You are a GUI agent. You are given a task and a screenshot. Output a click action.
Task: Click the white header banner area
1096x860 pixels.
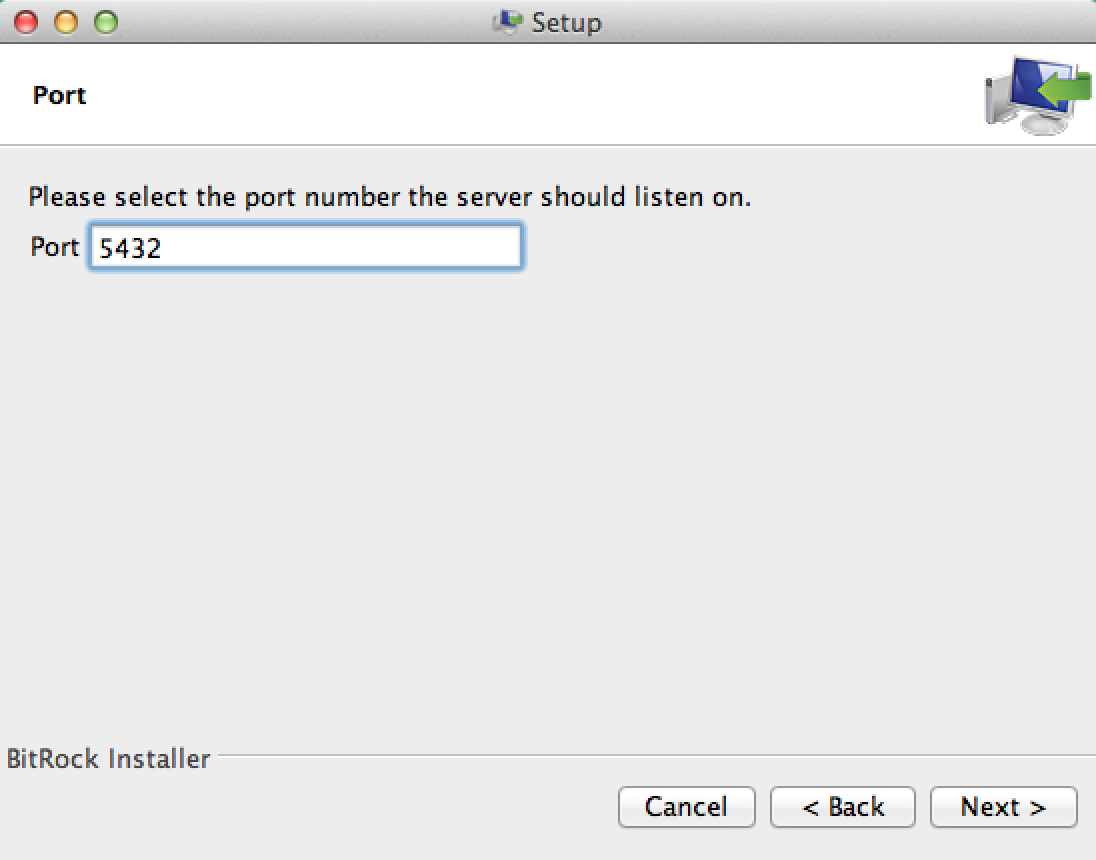500,95
